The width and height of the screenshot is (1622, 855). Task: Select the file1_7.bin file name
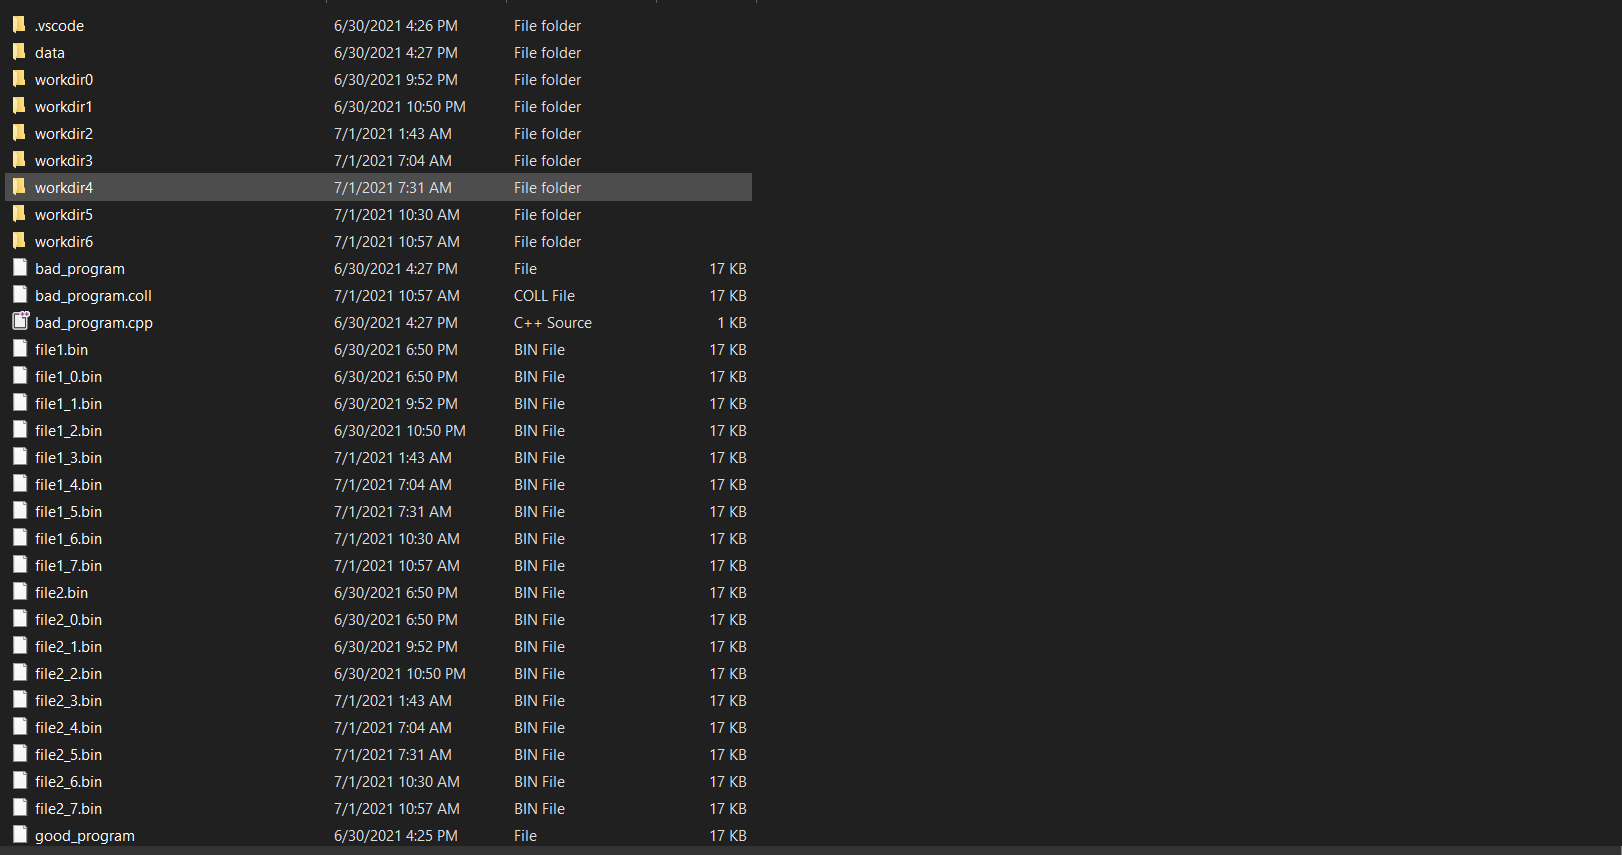[68, 566]
